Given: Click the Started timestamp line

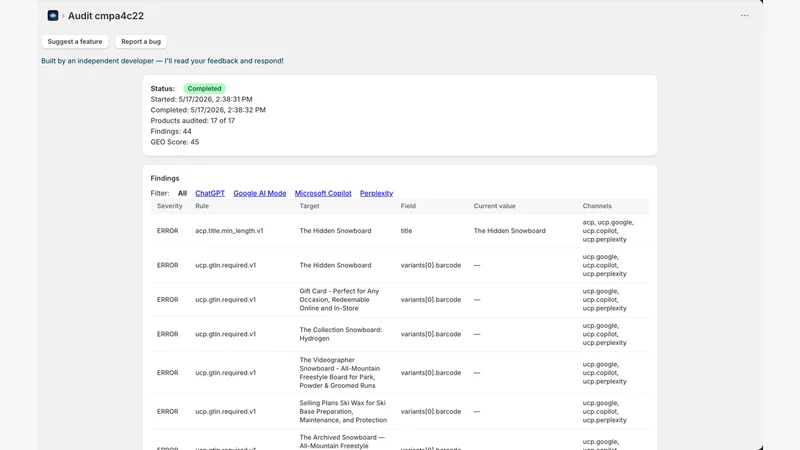Looking at the screenshot, I should pyautogui.click(x=201, y=99).
